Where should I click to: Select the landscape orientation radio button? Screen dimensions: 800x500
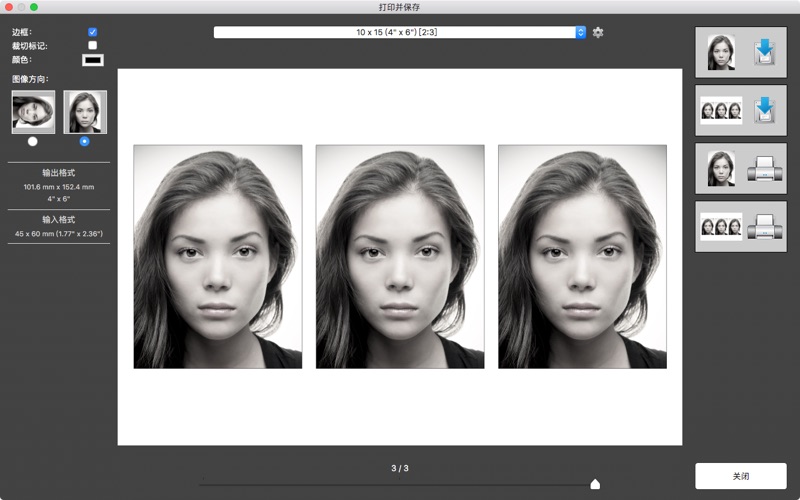click(x=33, y=141)
